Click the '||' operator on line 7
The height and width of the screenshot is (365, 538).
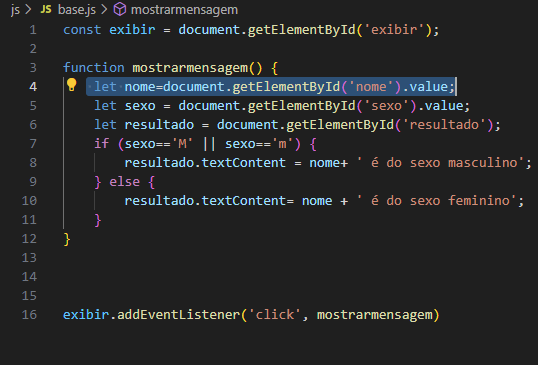[209, 143]
